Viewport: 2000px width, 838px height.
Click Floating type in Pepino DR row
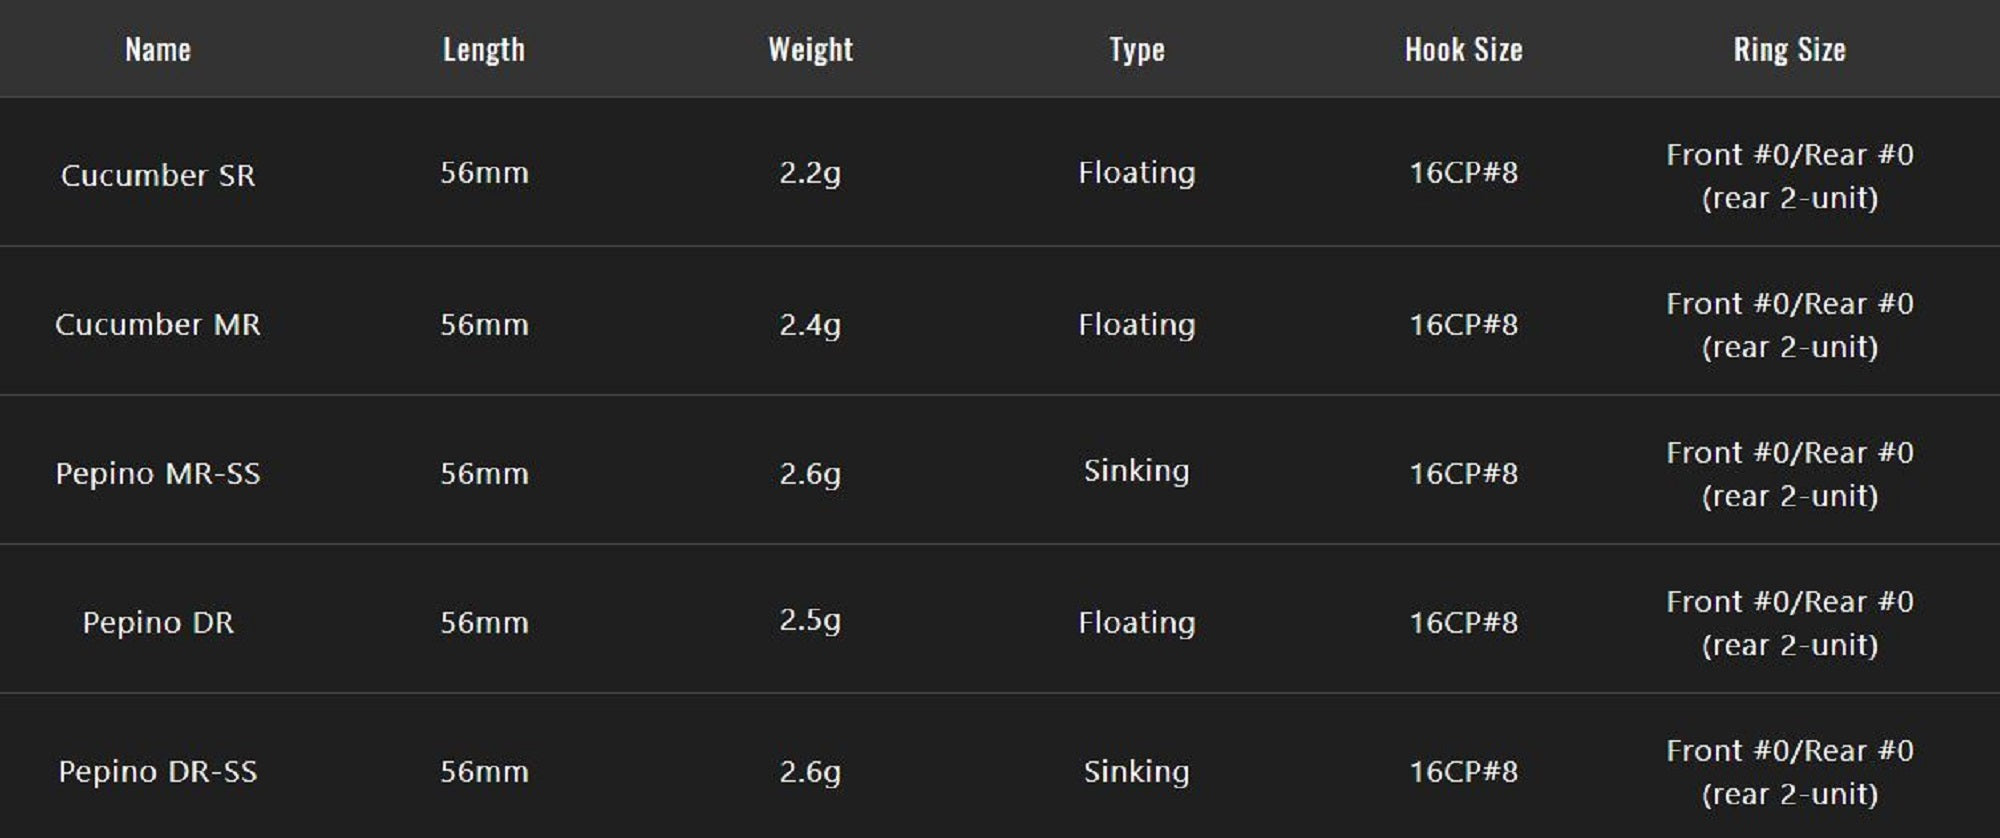pos(1137,622)
